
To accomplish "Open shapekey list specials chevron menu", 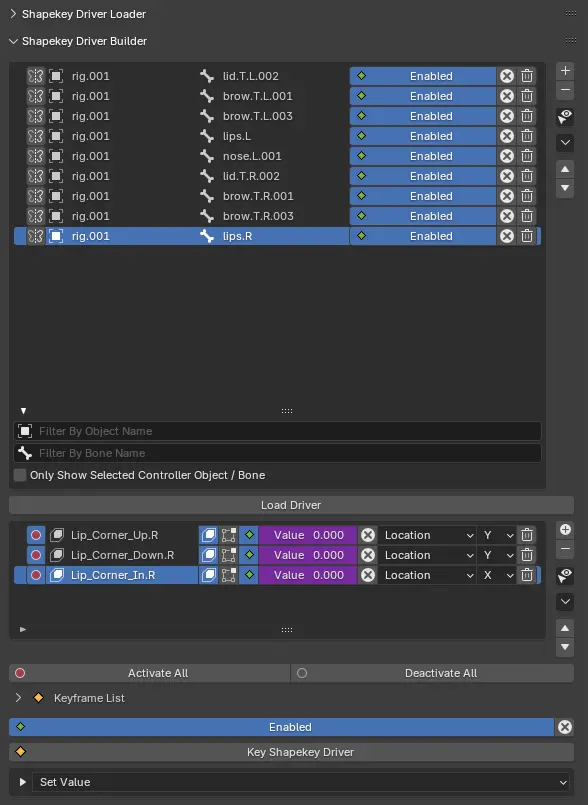I will (x=565, y=601).
